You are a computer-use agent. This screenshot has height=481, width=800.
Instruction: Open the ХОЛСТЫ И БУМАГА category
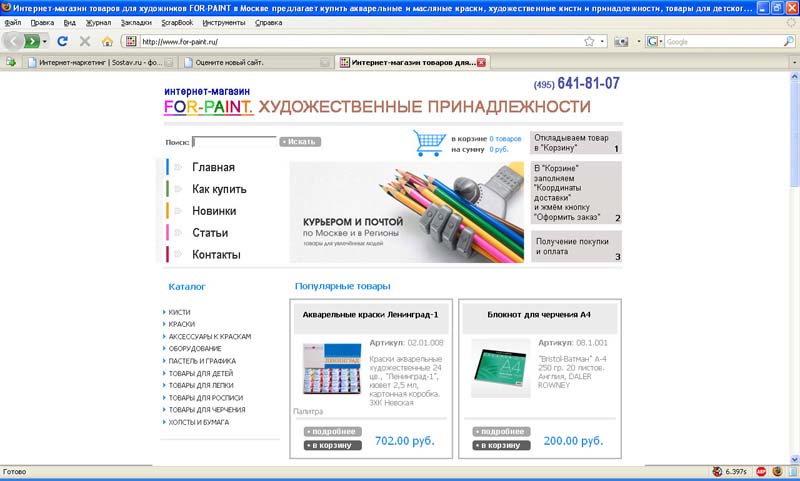198,422
